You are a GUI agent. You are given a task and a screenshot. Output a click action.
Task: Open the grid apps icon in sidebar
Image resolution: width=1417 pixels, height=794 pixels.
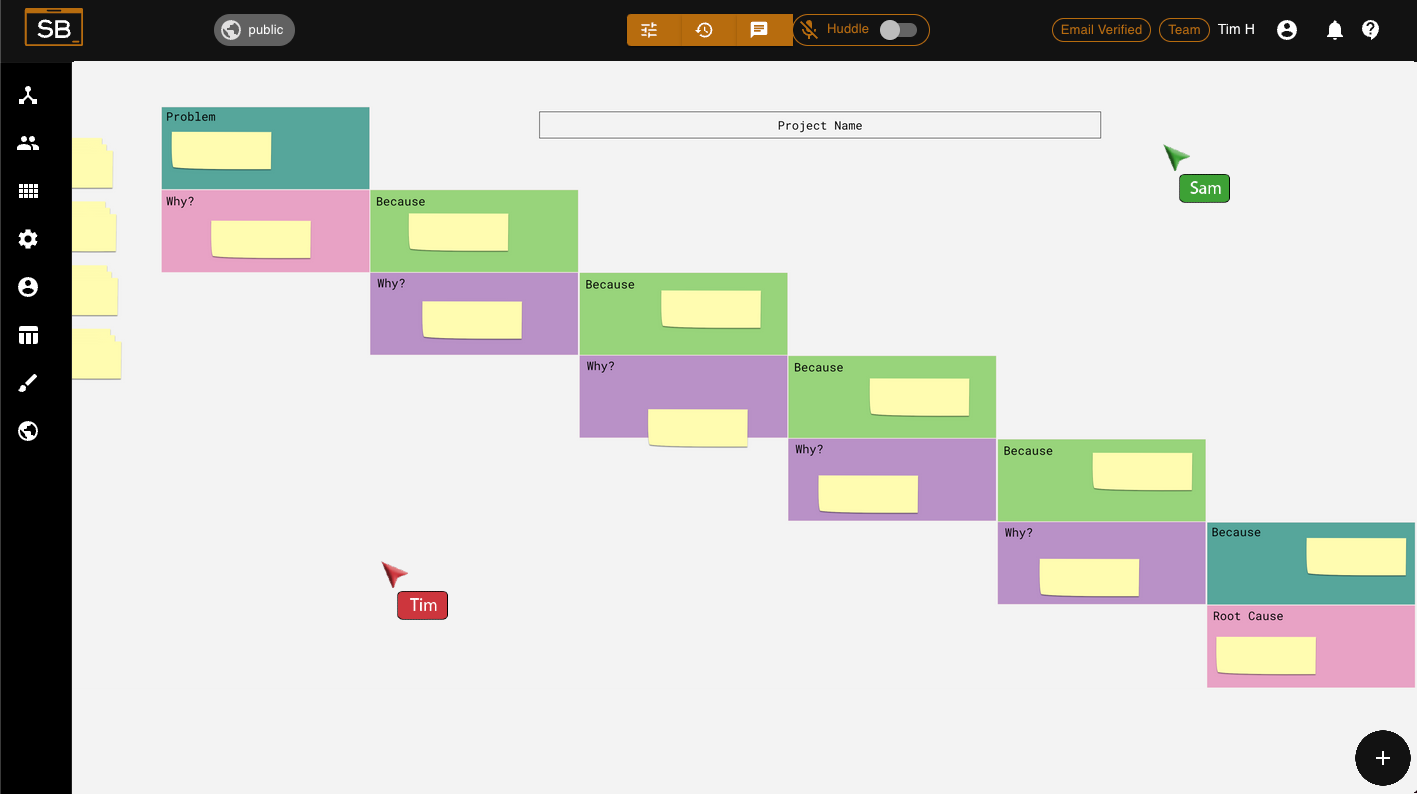point(28,191)
